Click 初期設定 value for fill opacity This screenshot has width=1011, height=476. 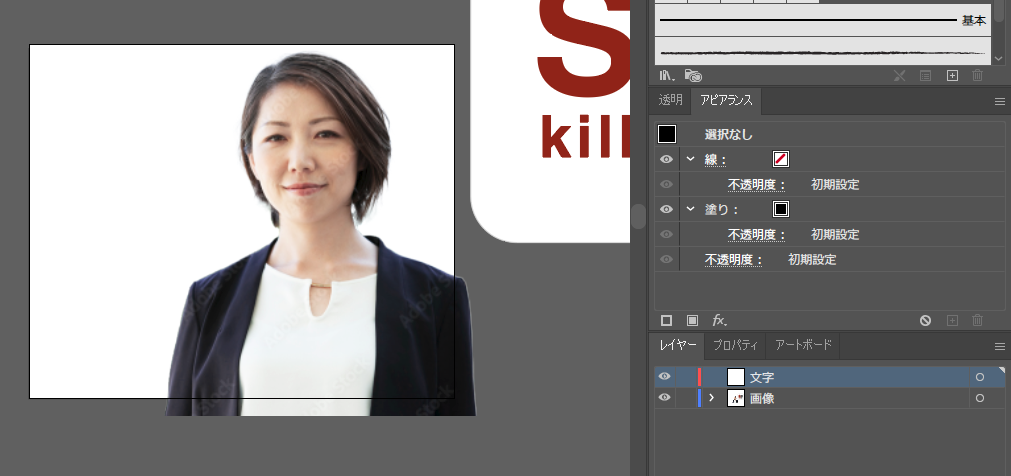[835, 235]
